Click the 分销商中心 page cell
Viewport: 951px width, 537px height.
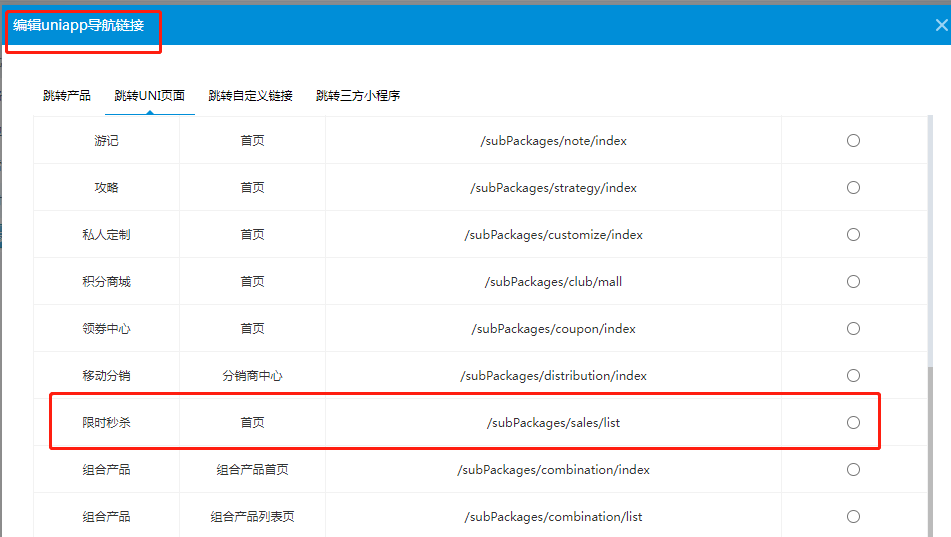coord(252,376)
